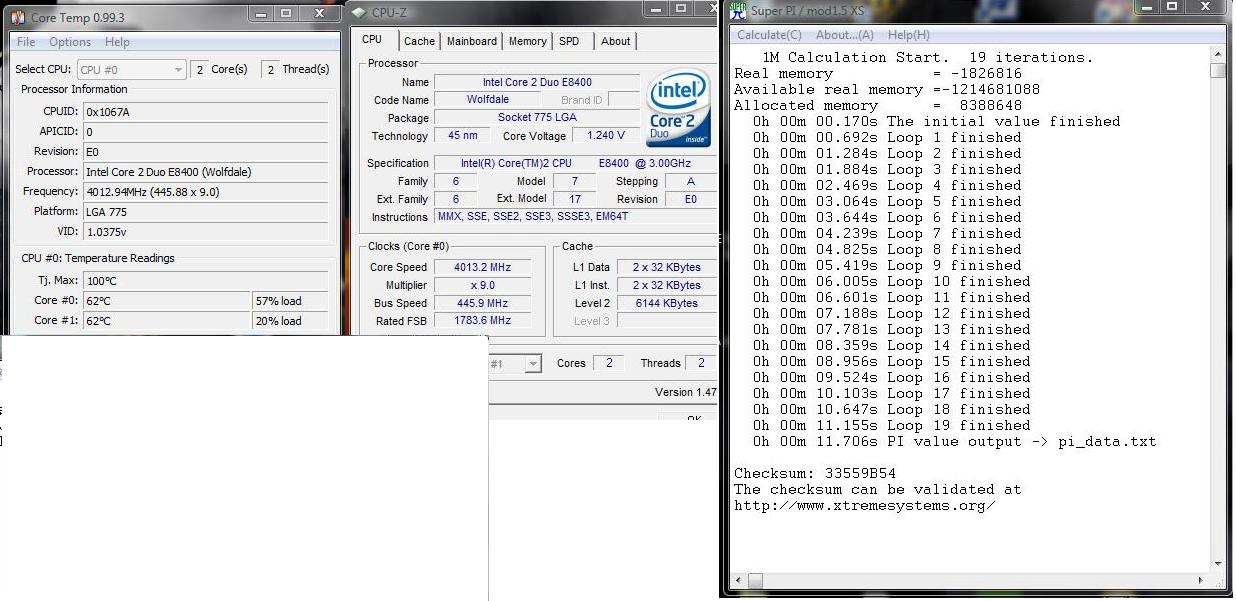Click the CPU-Z application icon in titlebar
Screen dimensions: 1236x601
click(x=359, y=12)
